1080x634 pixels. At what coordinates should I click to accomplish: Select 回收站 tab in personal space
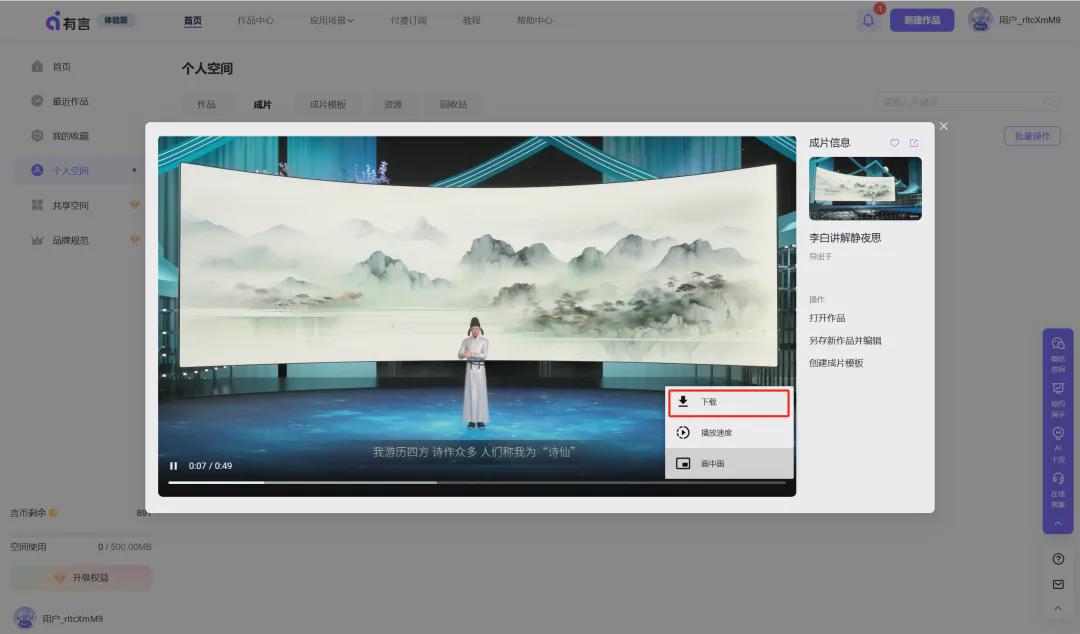[x=457, y=103]
